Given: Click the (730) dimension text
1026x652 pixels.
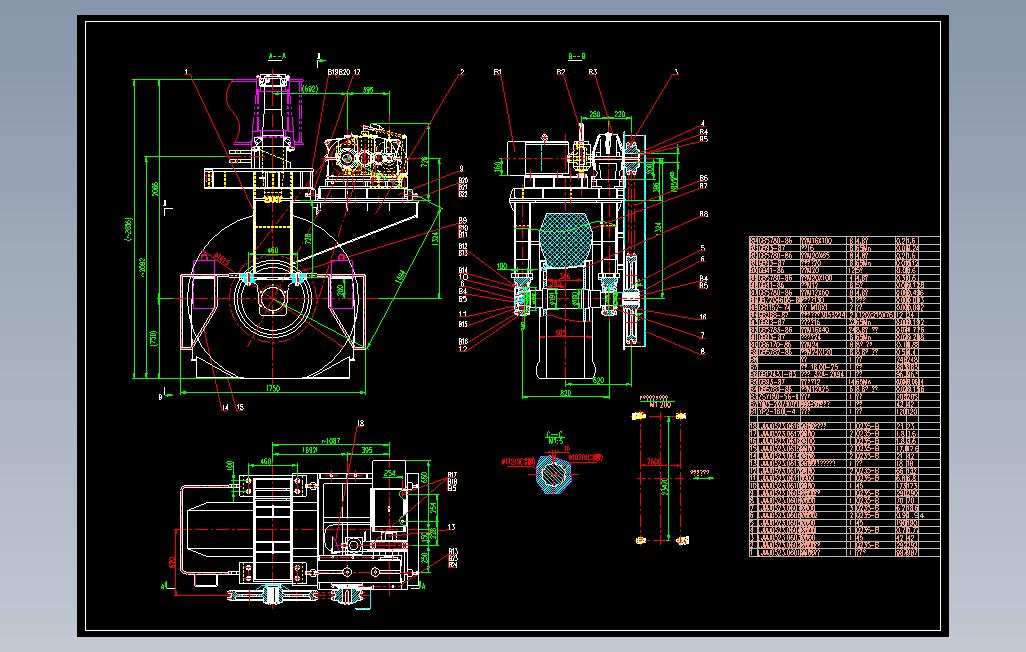Looking at the screenshot, I should tap(154, 338).
